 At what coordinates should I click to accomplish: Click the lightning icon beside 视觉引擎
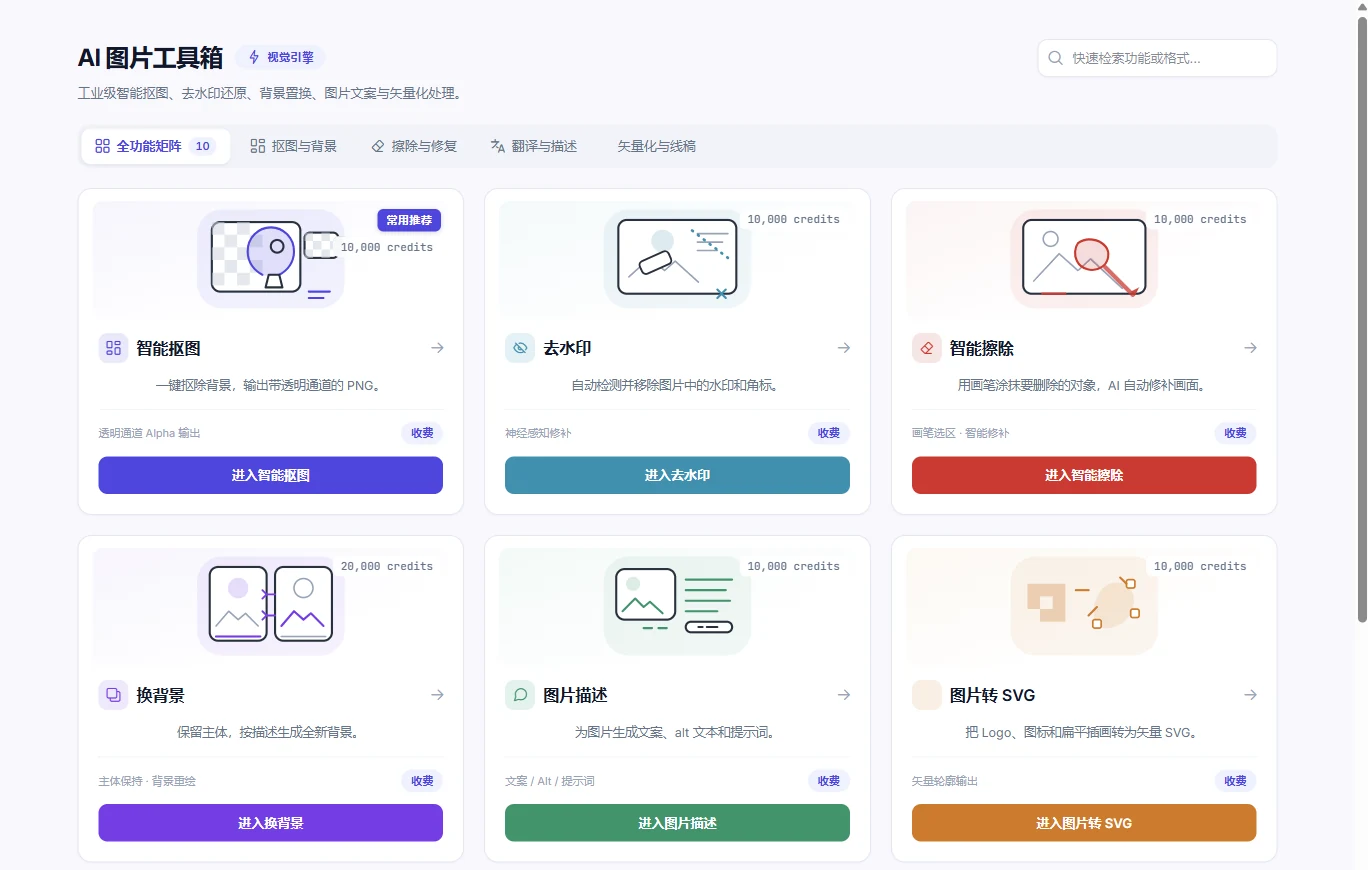[254, 57]
